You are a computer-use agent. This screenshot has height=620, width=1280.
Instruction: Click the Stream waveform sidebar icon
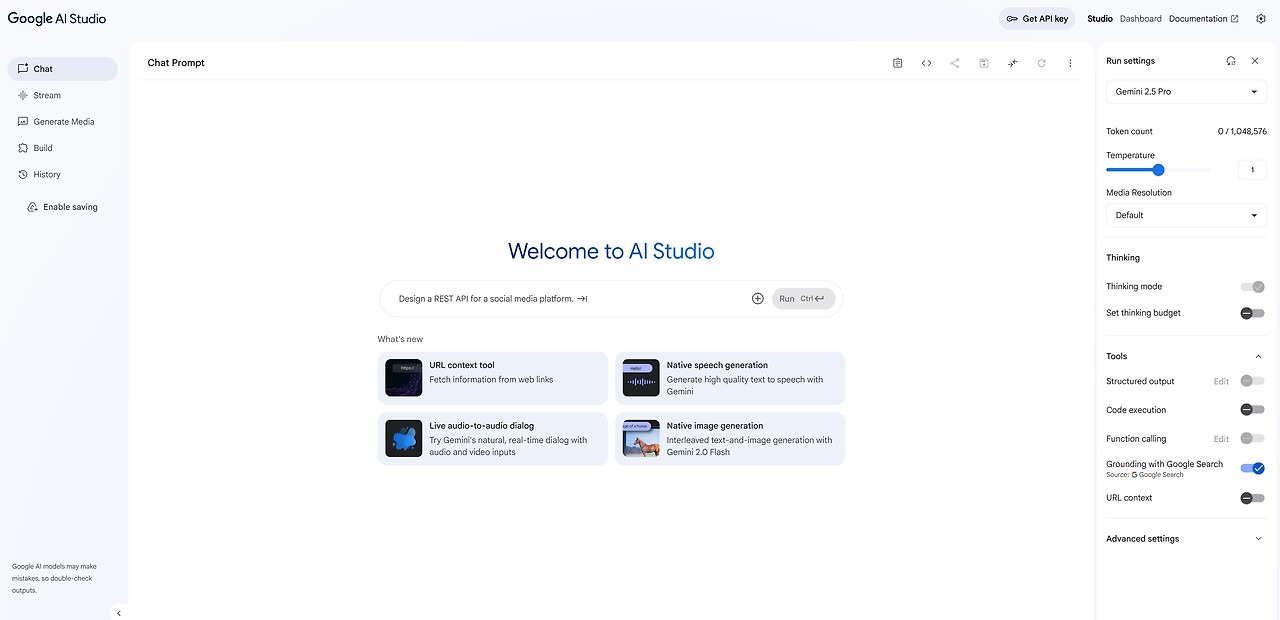[23, 95]
